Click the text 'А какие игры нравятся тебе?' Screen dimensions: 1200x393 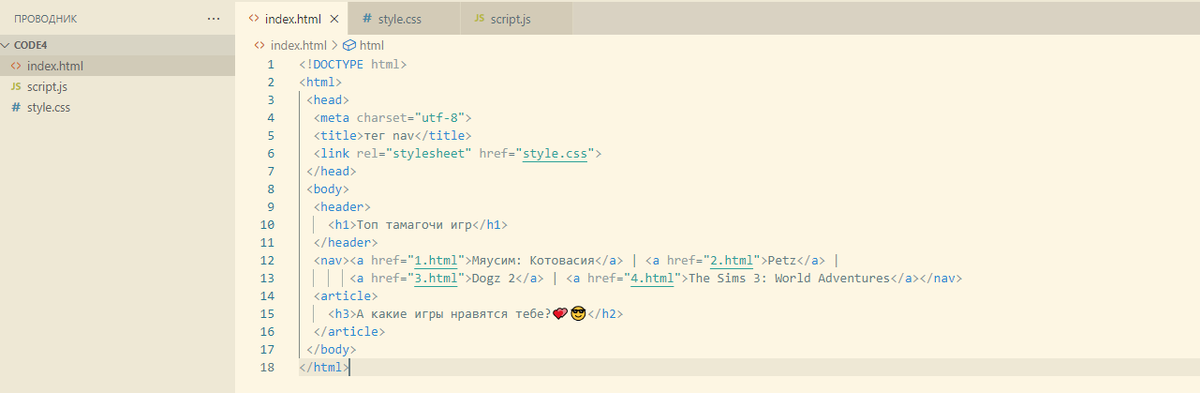[x=454, y=314]
